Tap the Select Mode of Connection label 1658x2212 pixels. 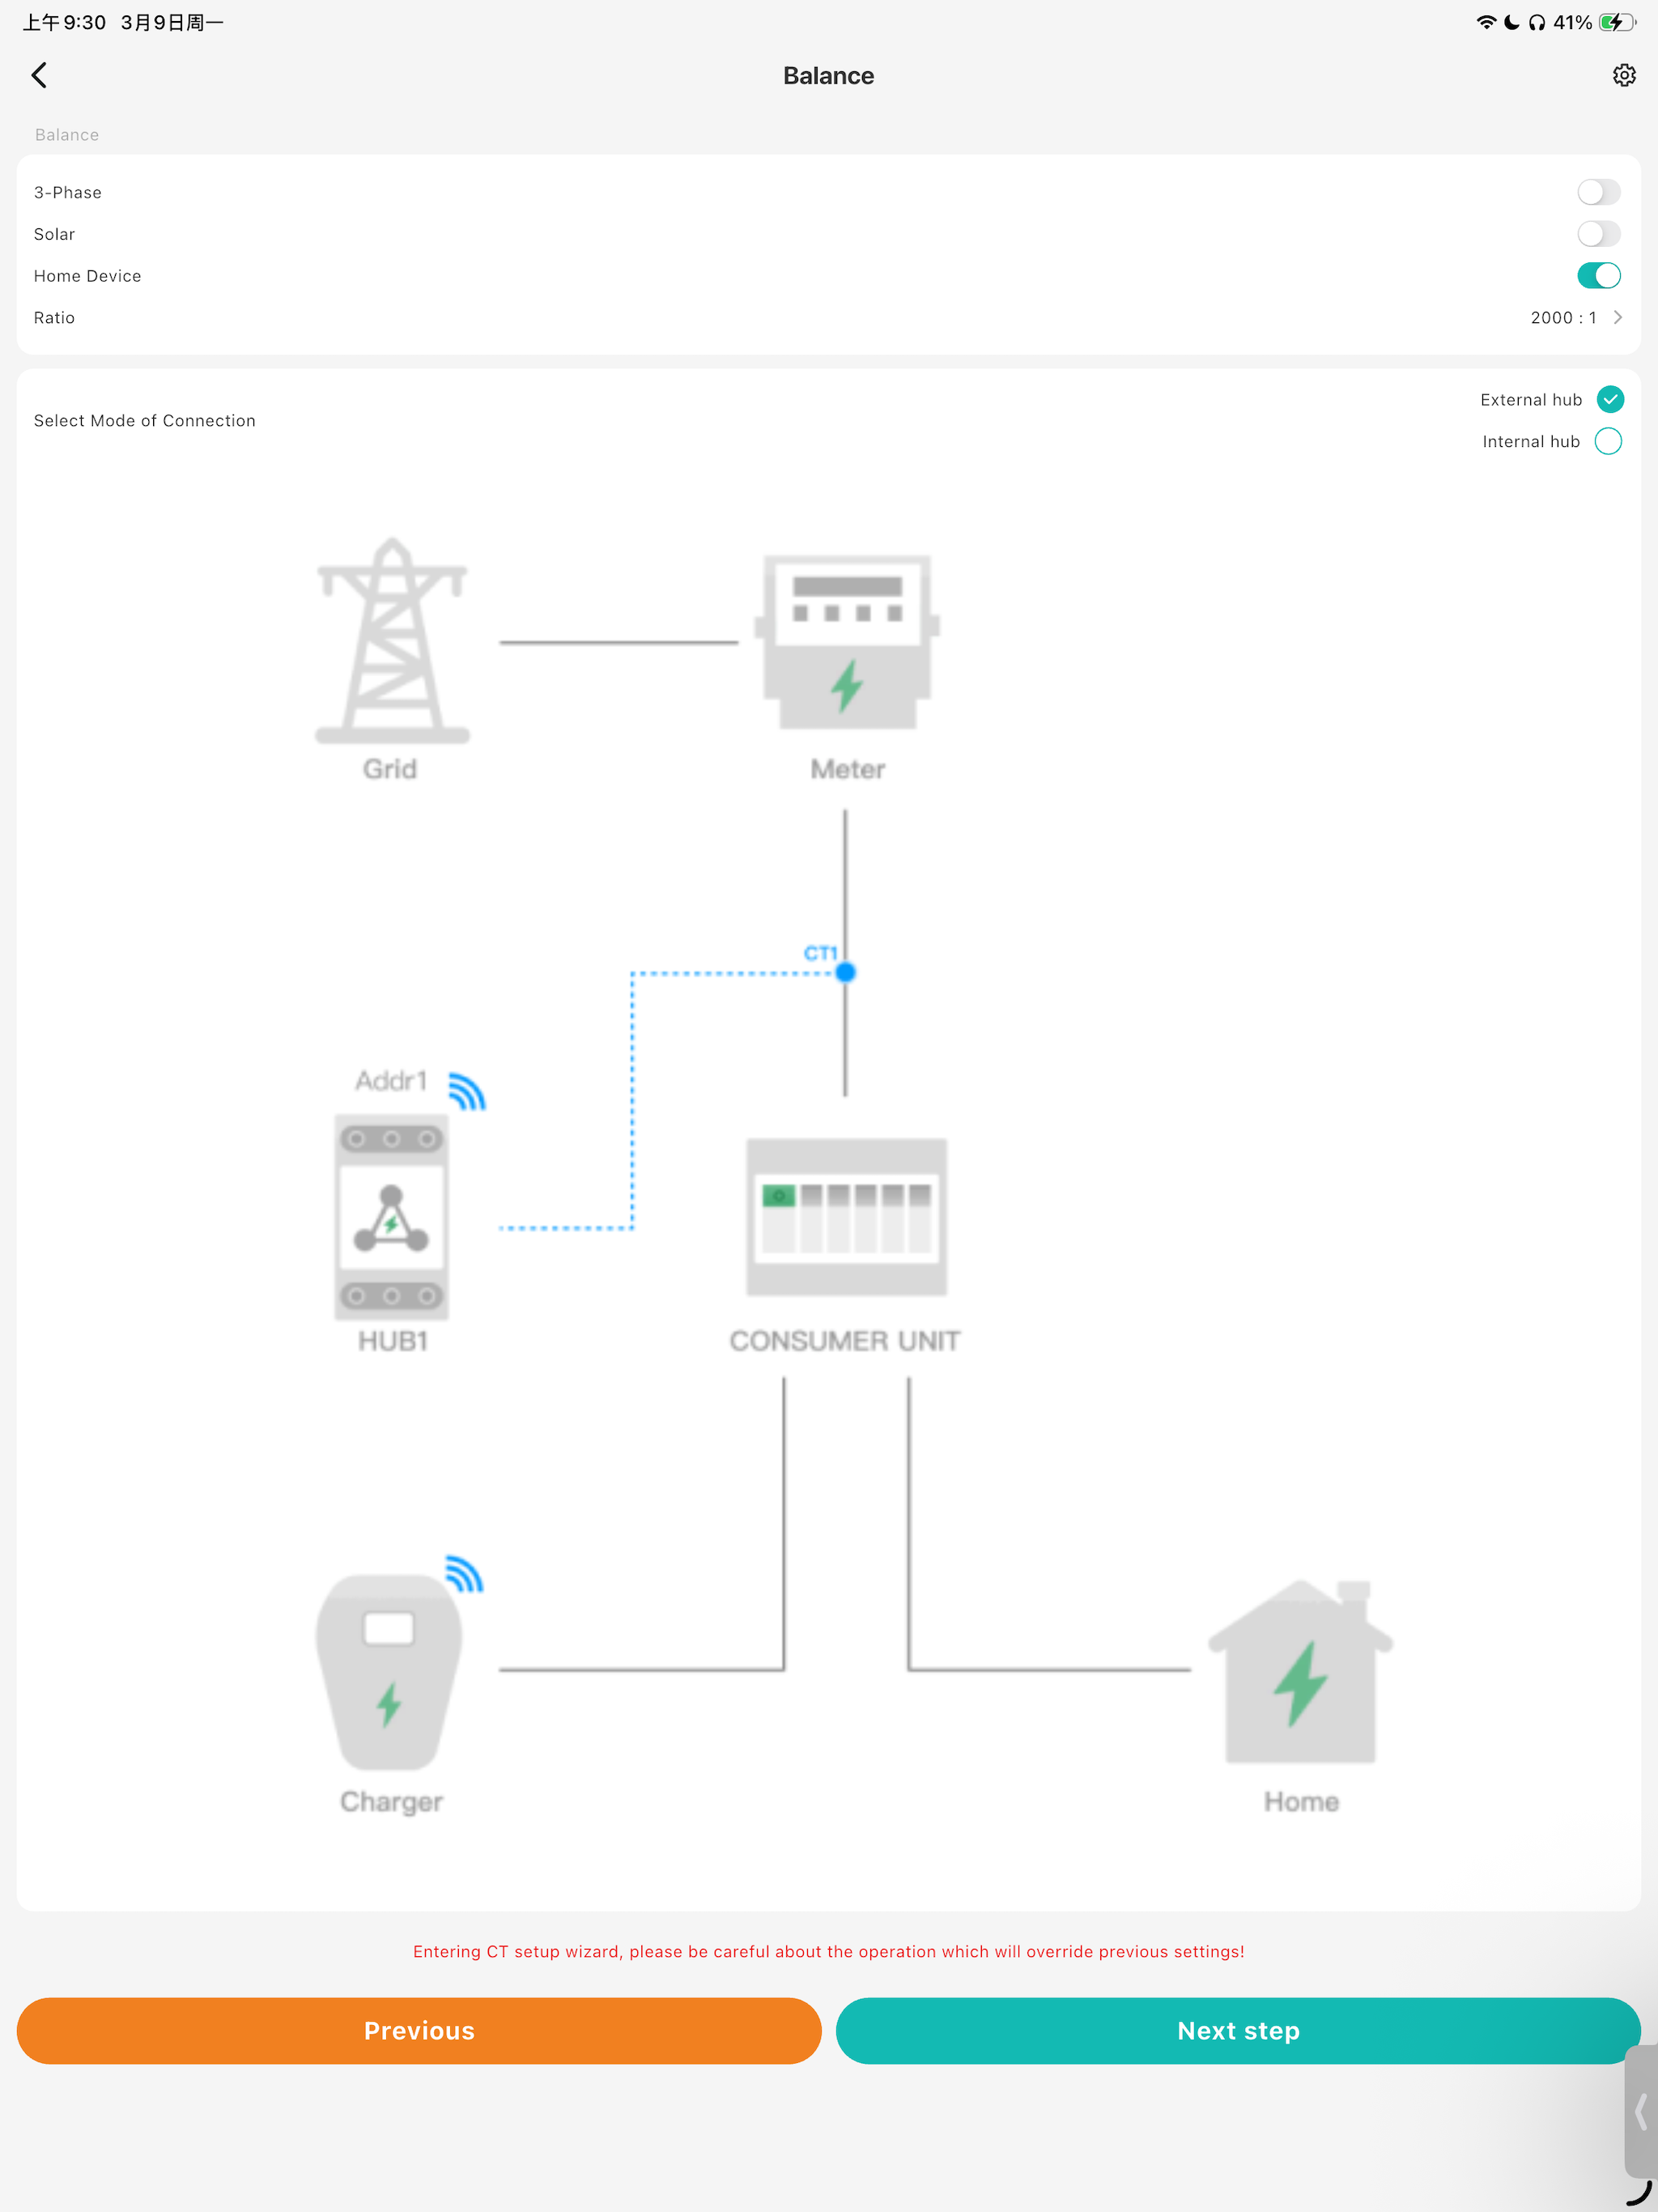[x=145, y=421]
